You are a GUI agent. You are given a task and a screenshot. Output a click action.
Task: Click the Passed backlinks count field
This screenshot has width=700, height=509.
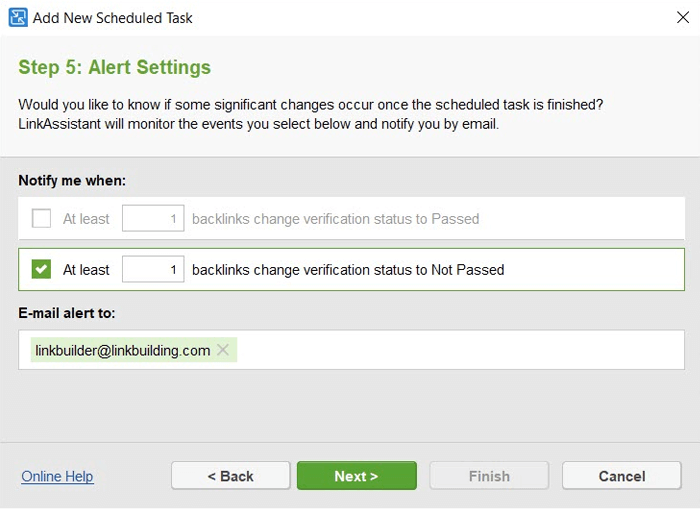tap(153, 218)
